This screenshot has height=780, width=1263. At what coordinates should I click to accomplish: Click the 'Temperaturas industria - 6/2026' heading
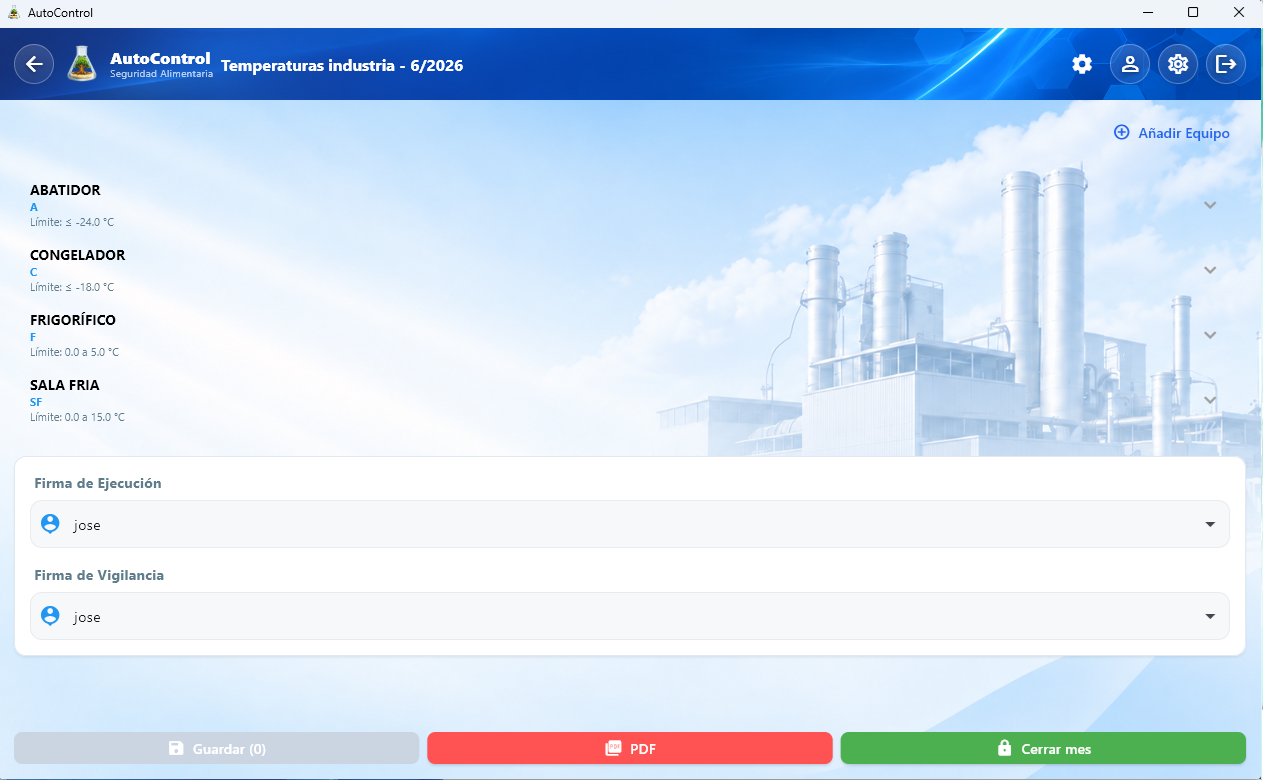342,66
